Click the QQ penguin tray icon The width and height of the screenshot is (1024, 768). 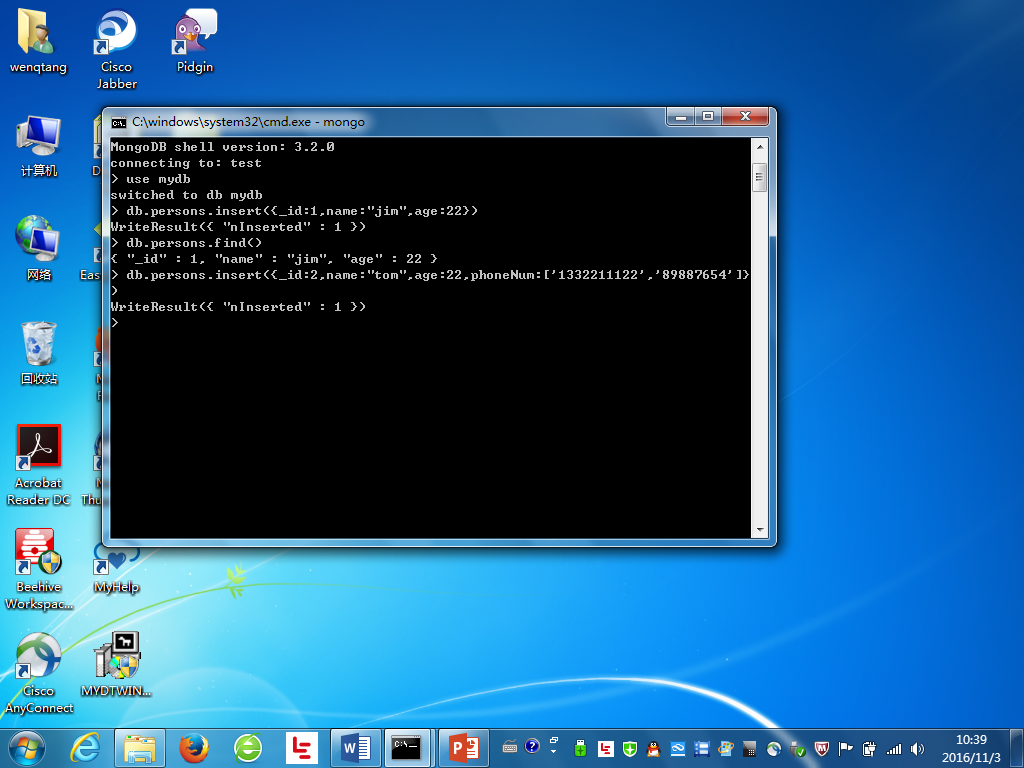click(653, 748)
